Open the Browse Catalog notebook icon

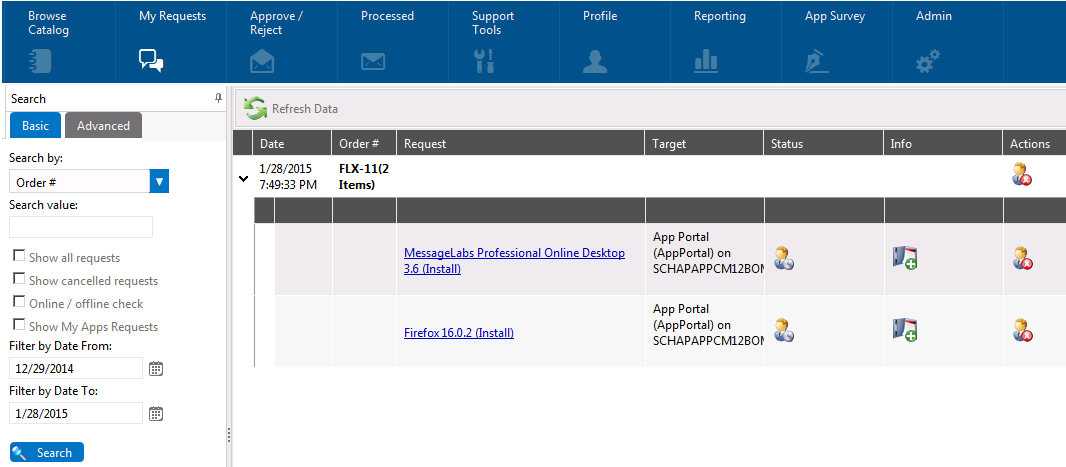click(39, 62)
